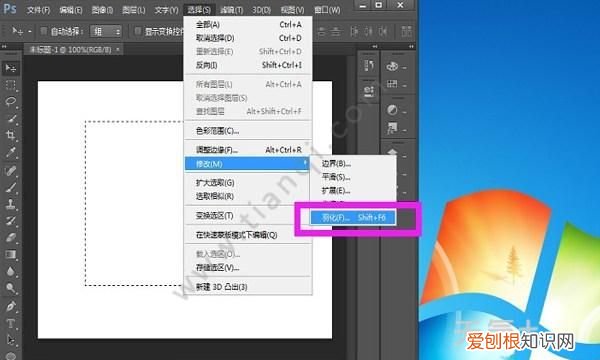Select the Blur tool

(x=11, y=271)
